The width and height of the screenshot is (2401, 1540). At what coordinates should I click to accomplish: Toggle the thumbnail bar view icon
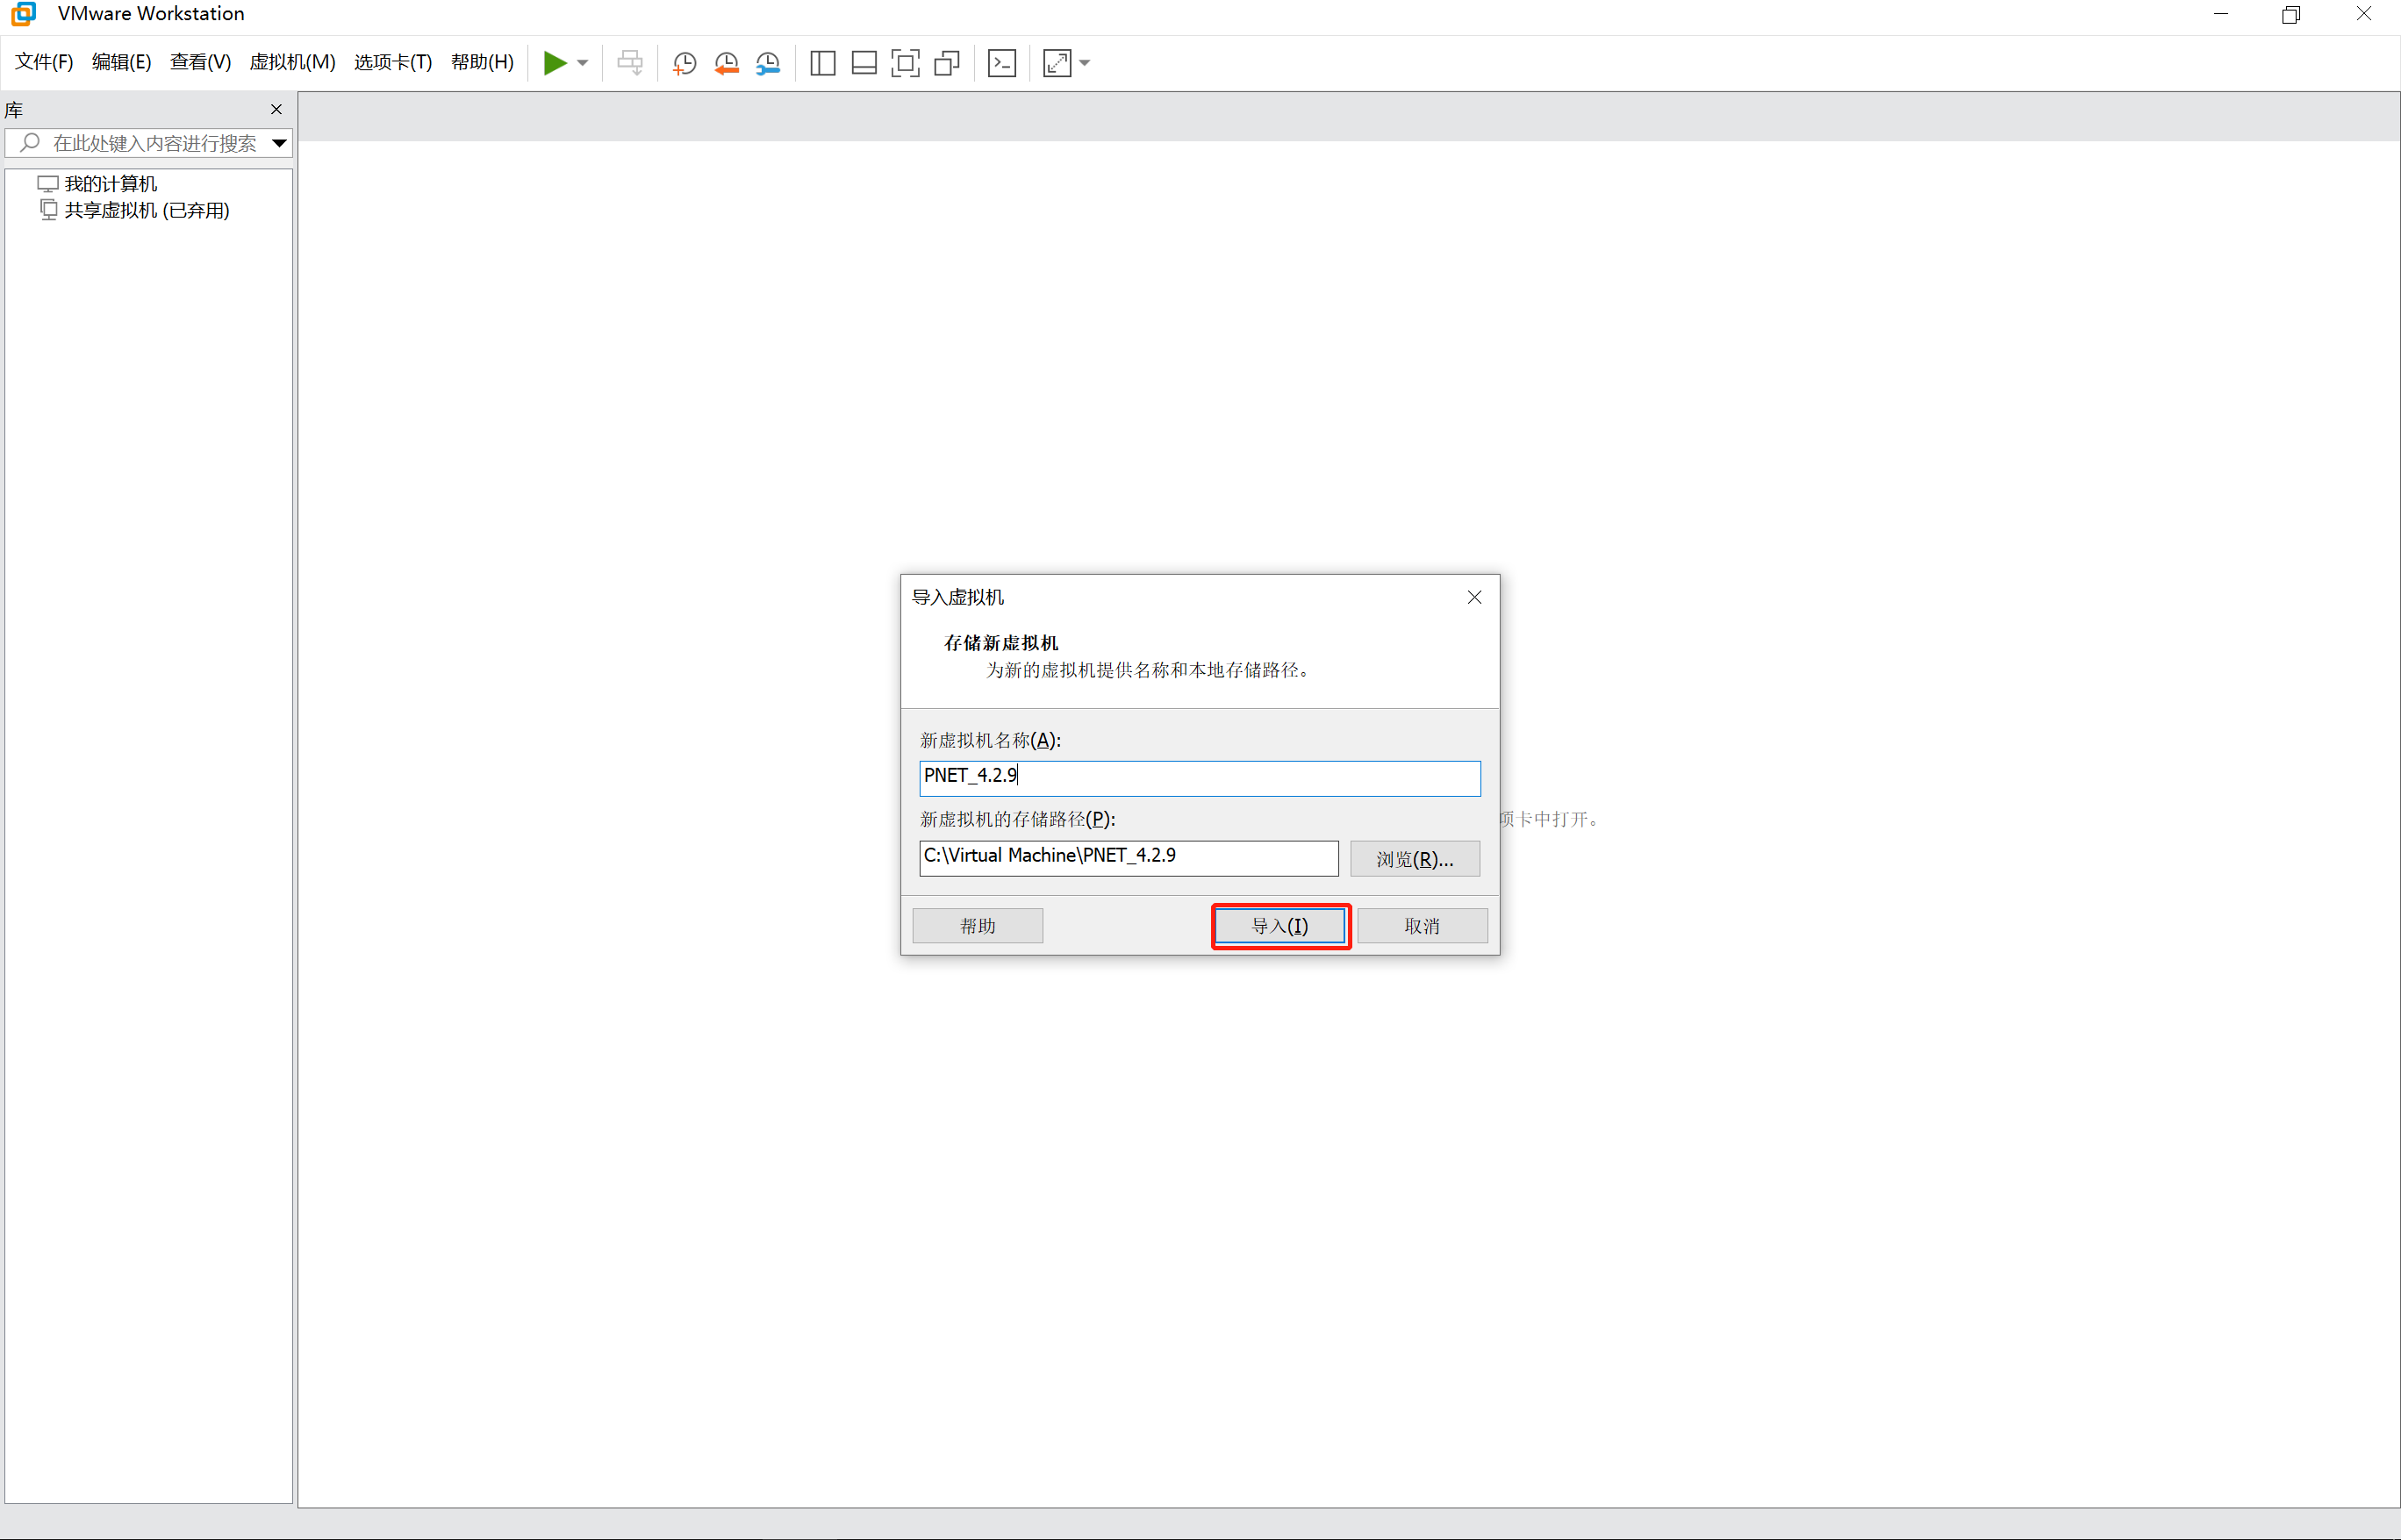[864, 63]
